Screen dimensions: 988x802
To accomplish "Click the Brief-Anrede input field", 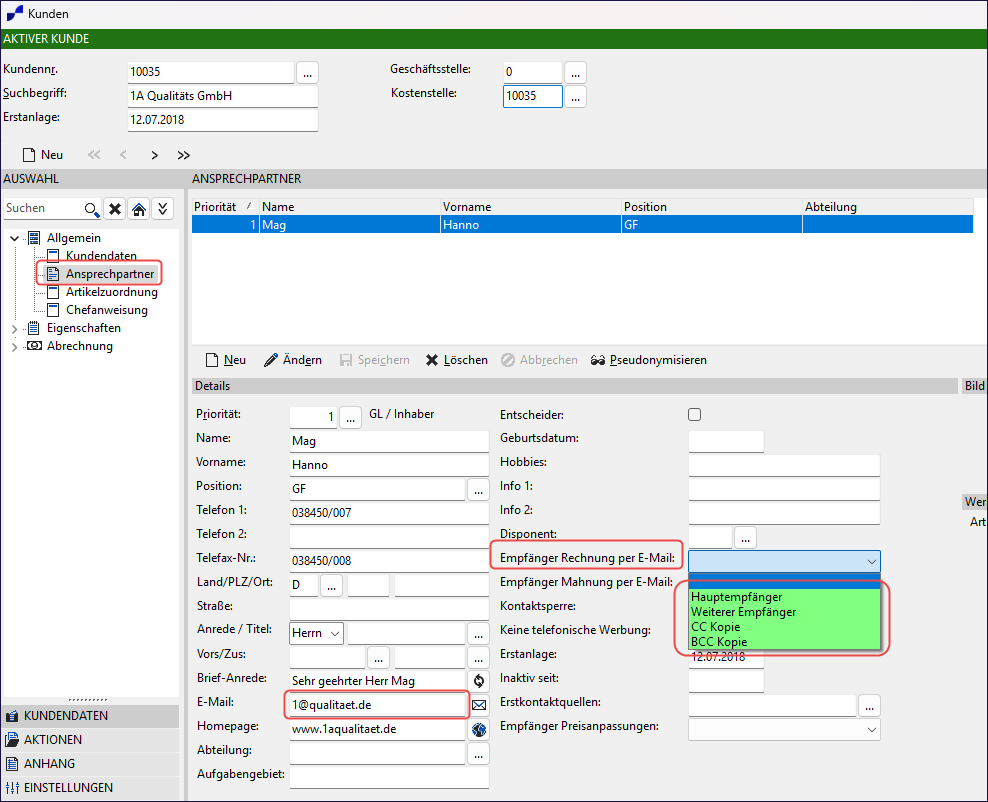I will [x=377, y=681].
